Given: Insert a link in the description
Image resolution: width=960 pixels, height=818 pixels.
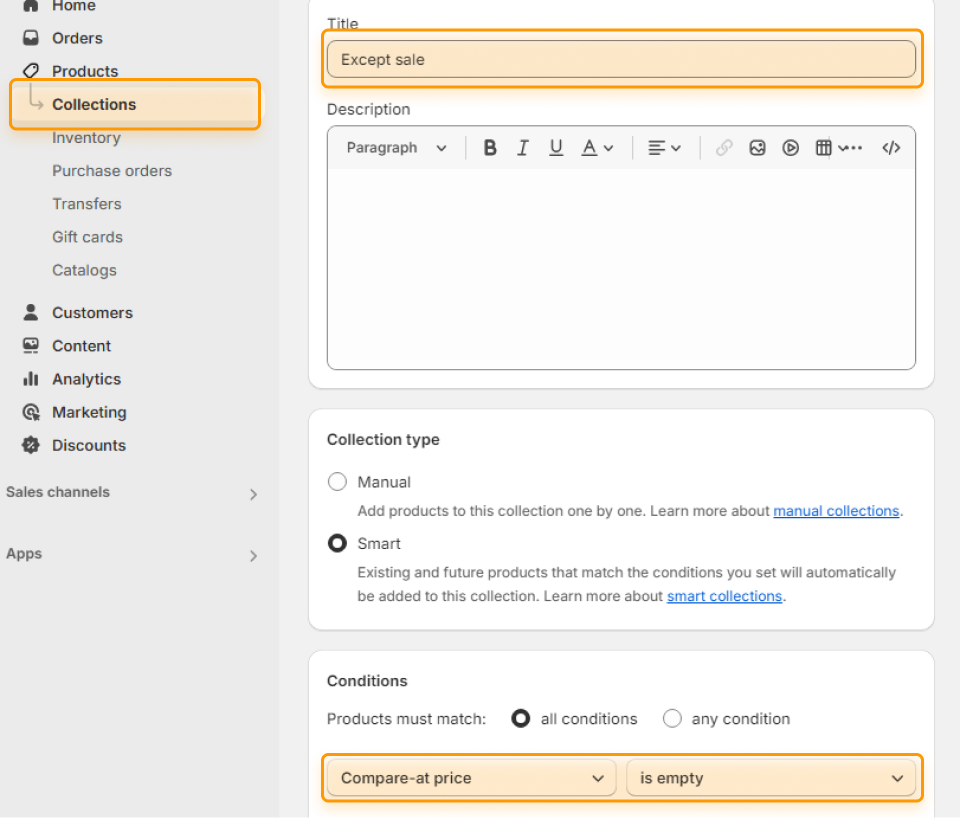Looking at the screenshot, I should (x=724, y=148).
